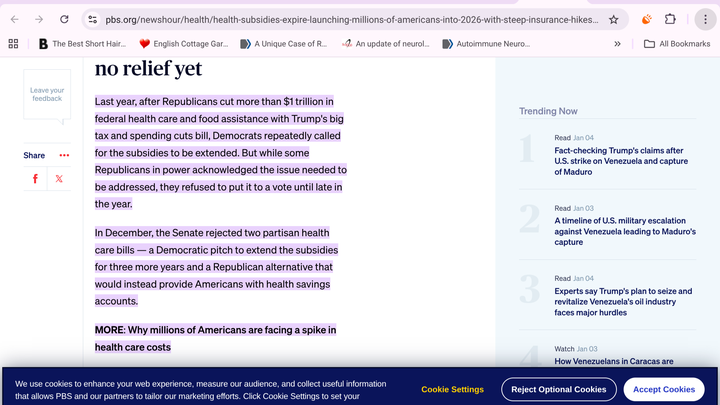This screenshot has width=720, height=405.
Task: Open the browser extensions puzzle icon
Action: pyautogui.click(x=670, y=19)
